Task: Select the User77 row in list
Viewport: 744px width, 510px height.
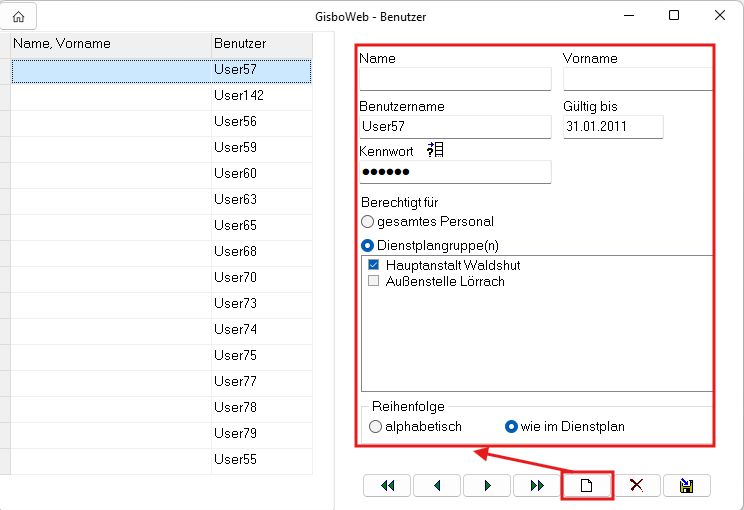Action: coord(161,383)
